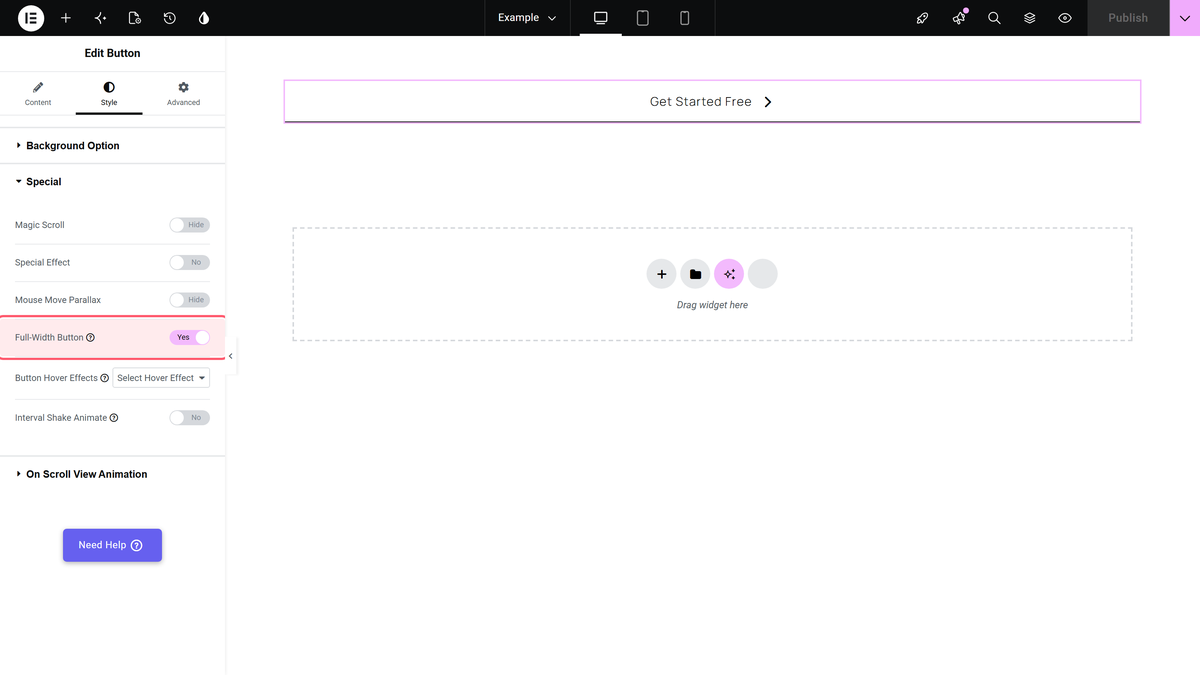This screenshot has height=675, width=1200.
Task: Click the rocket icon in top bar
Action: tap(923, 18)
